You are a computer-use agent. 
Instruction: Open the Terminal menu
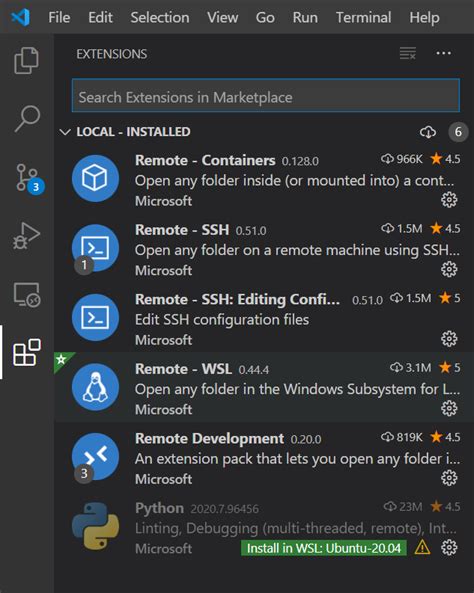(x=363, y=17)
